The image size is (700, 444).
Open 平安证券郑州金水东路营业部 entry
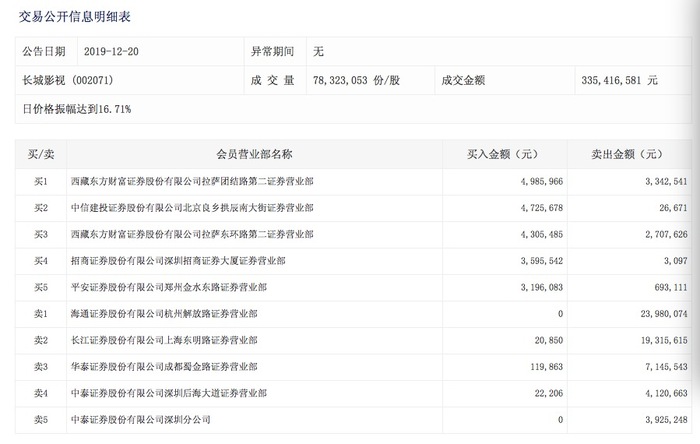(169, 287)
